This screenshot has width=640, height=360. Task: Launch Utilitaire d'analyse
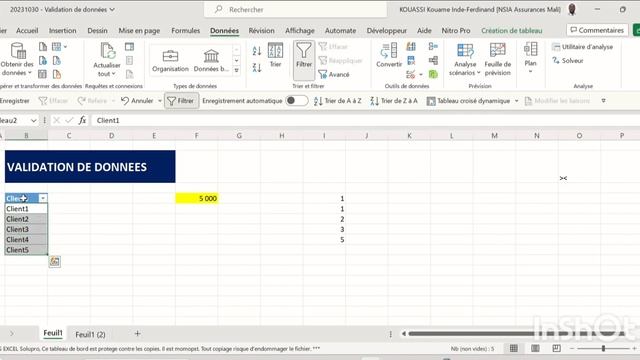coord(582,47)
